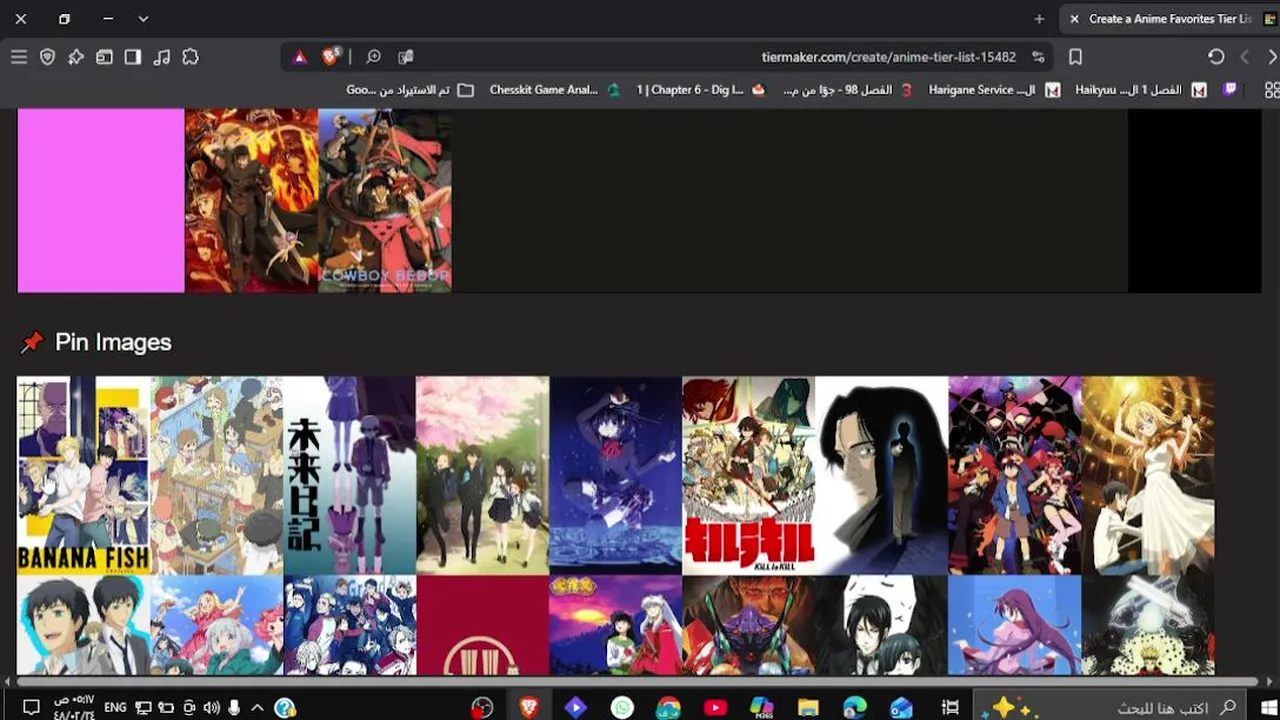The width and height of the screenshot is (1280, 720).
Task: Click the tab search icon in toolbar
Action: point(104,57)
